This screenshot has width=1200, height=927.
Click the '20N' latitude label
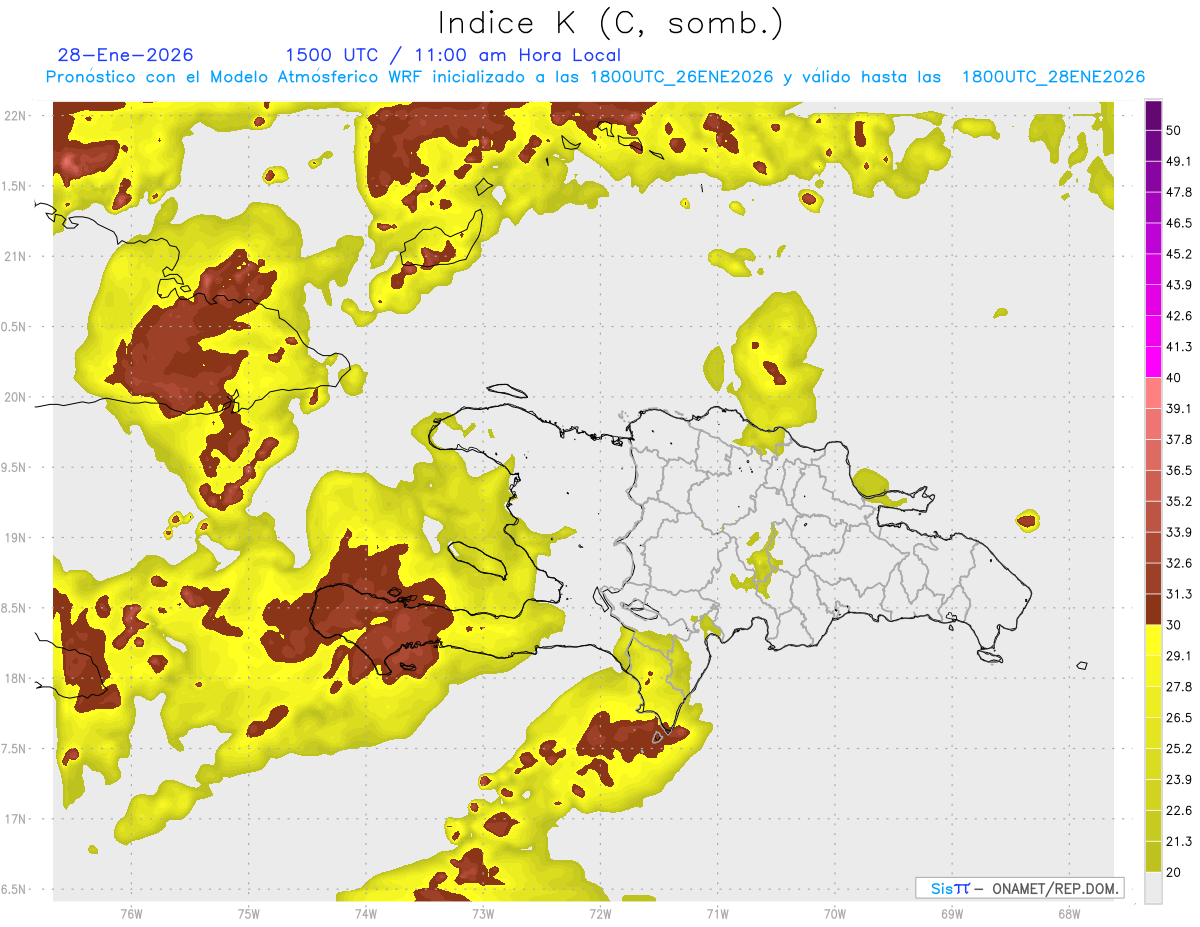pyautogui.click(x=14, y=397)
